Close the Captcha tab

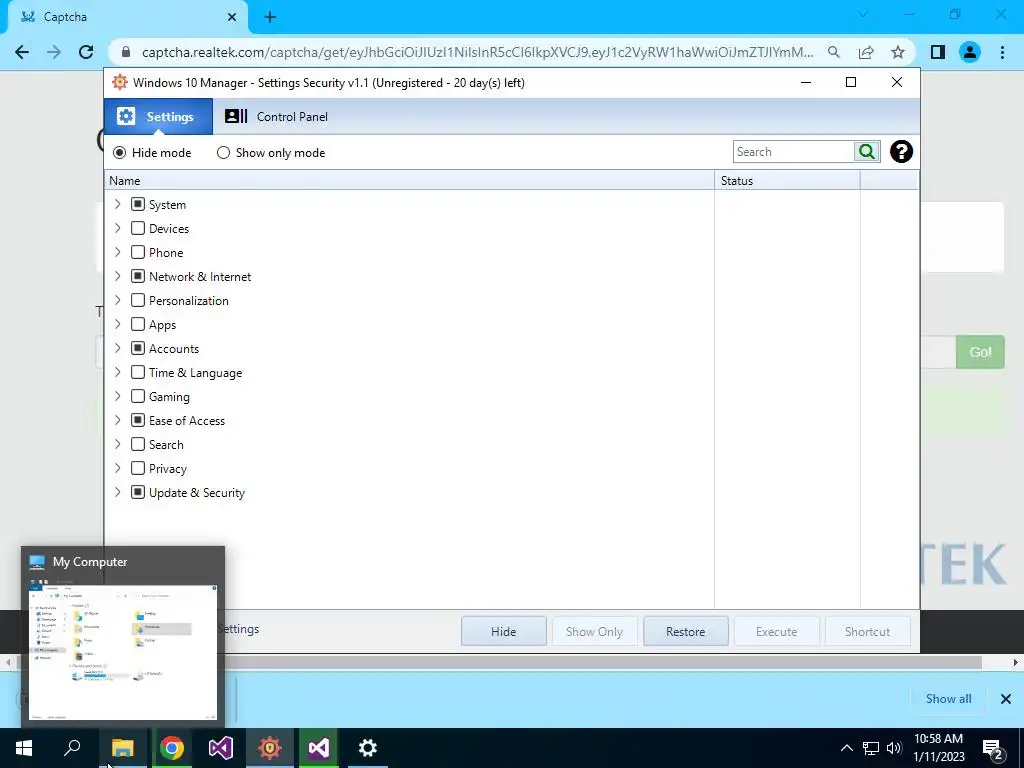tap(232, 17)
